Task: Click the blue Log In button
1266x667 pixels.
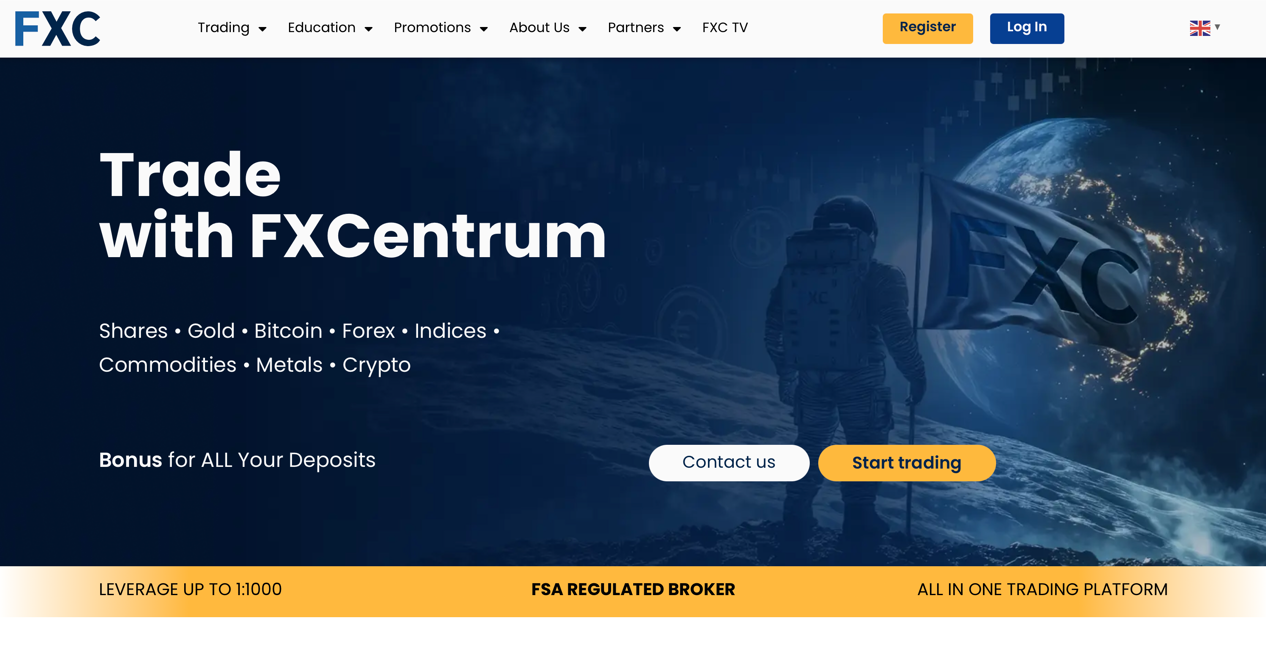Action: (1027, 28)
